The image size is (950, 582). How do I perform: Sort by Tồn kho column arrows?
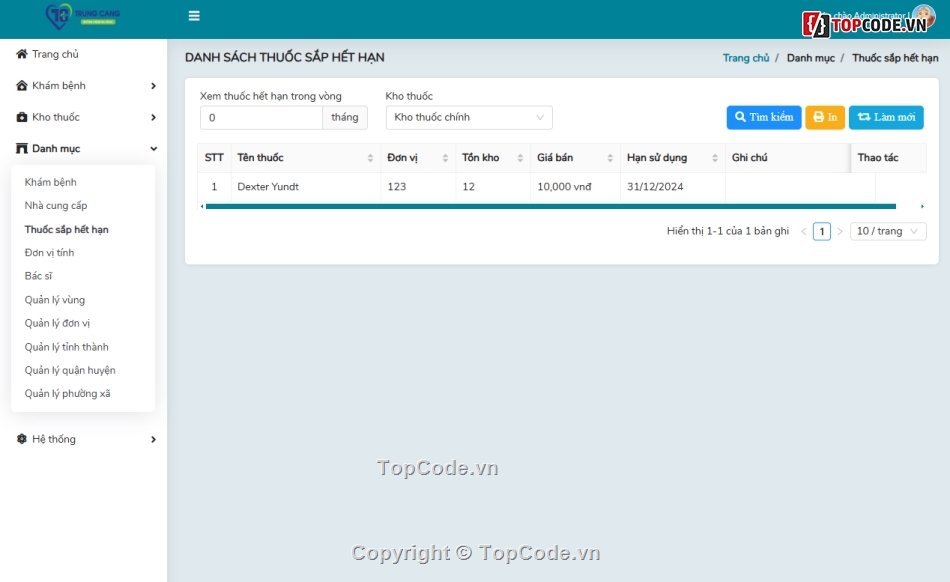tap(520, 157)
